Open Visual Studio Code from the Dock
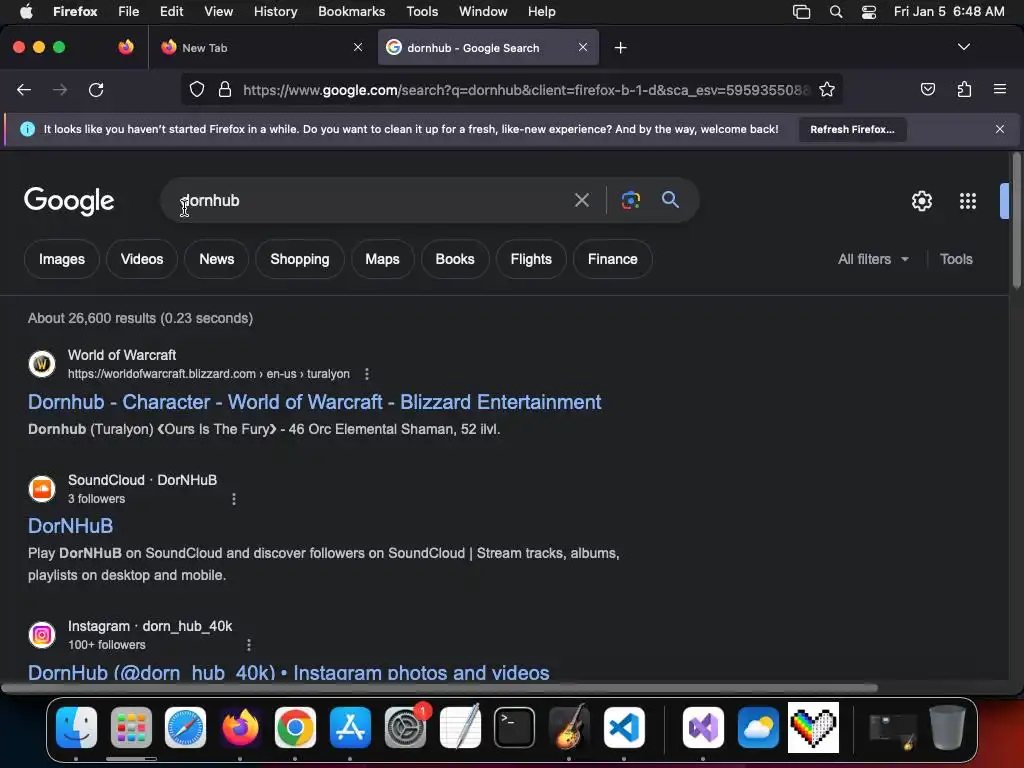This screenshot has width=1024, height=768. click(x=624, y=727)
